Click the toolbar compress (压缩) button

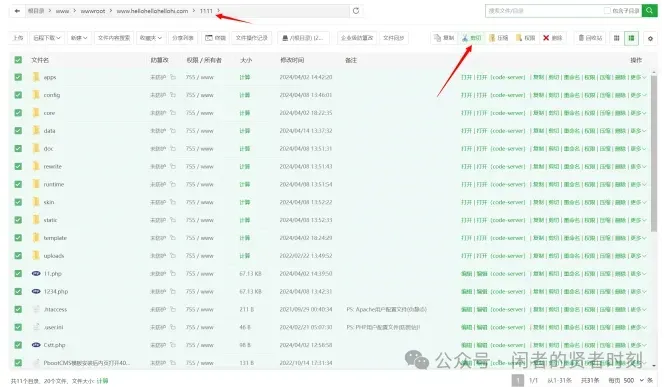click(x=498, y=38)
